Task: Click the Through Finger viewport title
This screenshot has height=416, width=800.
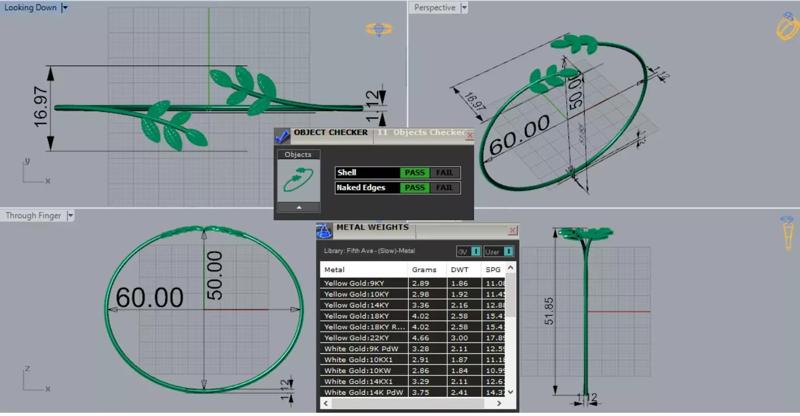Action: (x=33, y=215)
